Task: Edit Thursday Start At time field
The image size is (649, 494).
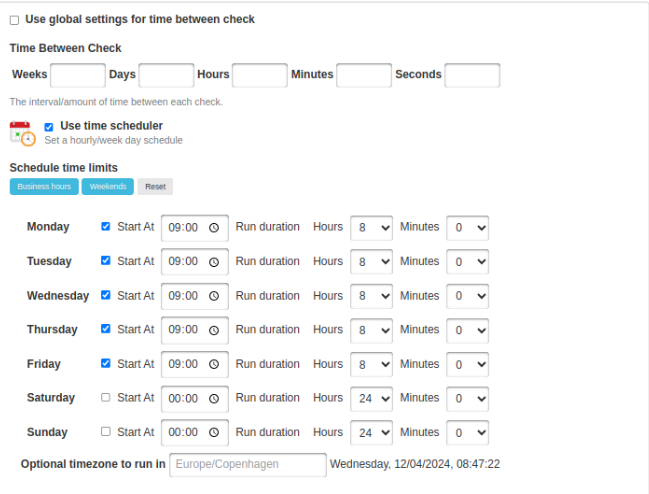Action: click(195, 330)
